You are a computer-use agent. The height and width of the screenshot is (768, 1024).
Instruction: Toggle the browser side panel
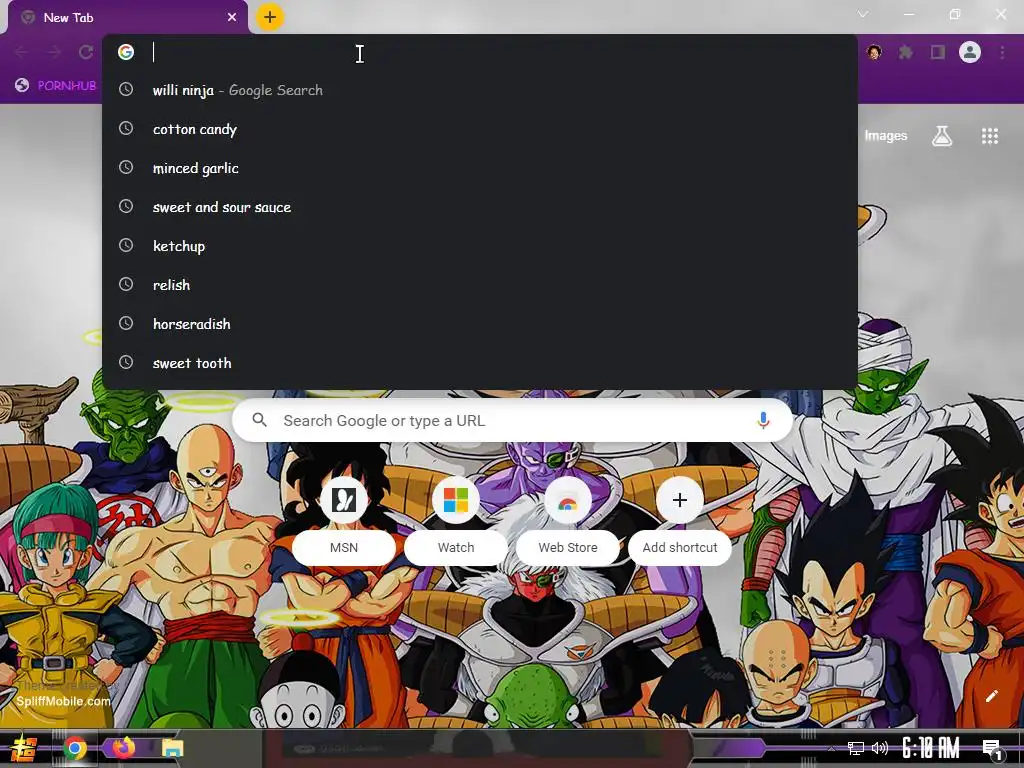point(938,52)
